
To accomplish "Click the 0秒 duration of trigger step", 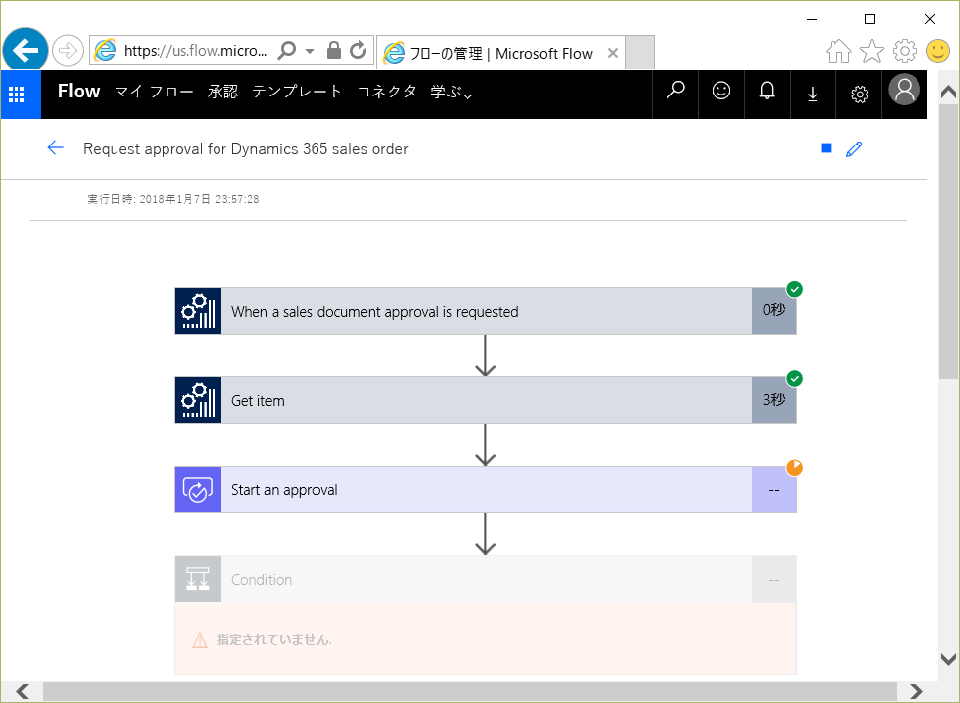I will pos(774,310).
